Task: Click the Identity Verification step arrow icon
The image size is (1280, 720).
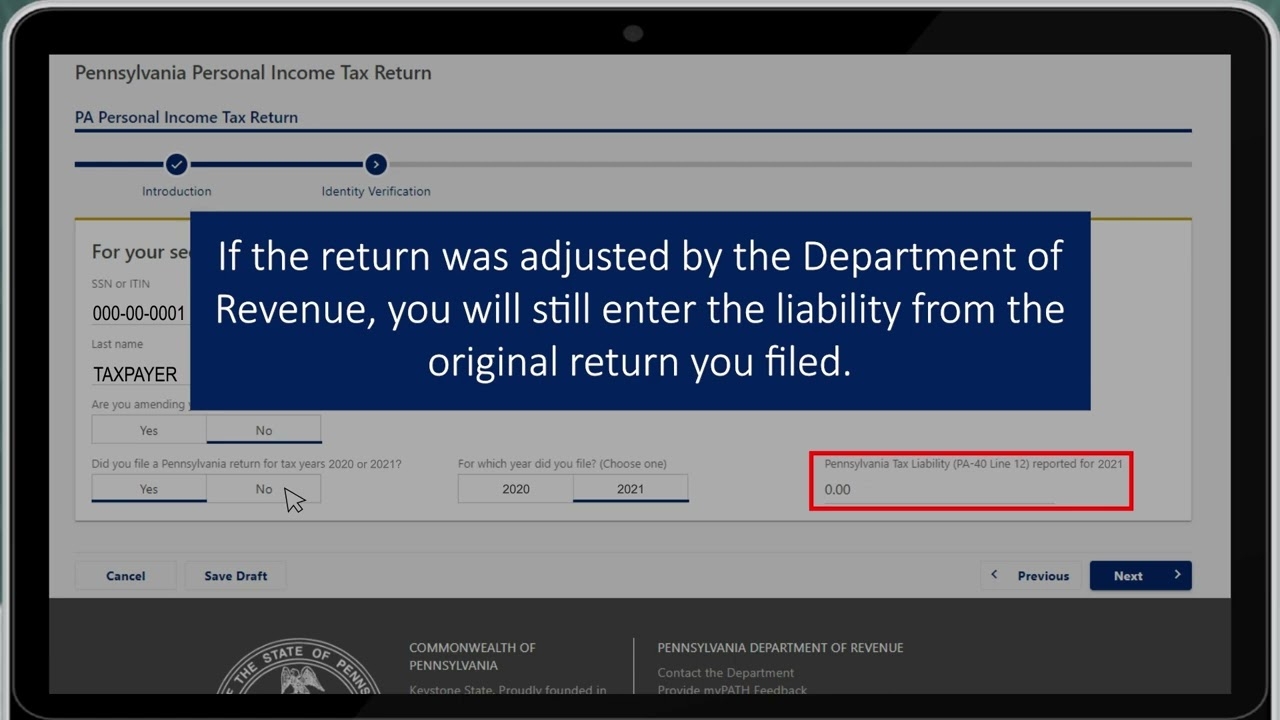Action: tap(375, 164)
